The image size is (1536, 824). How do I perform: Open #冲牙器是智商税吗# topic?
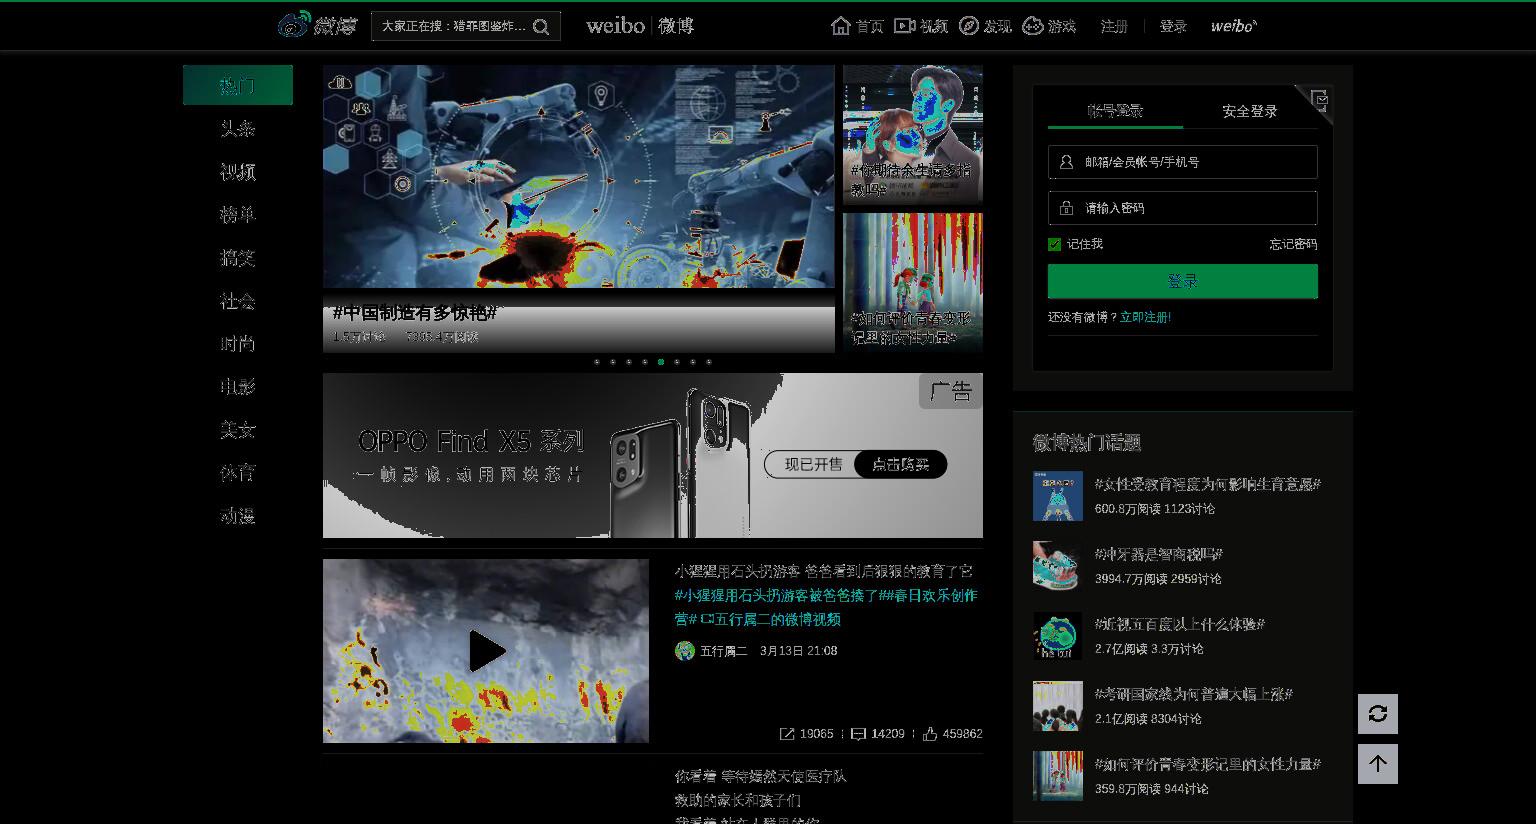click(x=1158, y=554)
